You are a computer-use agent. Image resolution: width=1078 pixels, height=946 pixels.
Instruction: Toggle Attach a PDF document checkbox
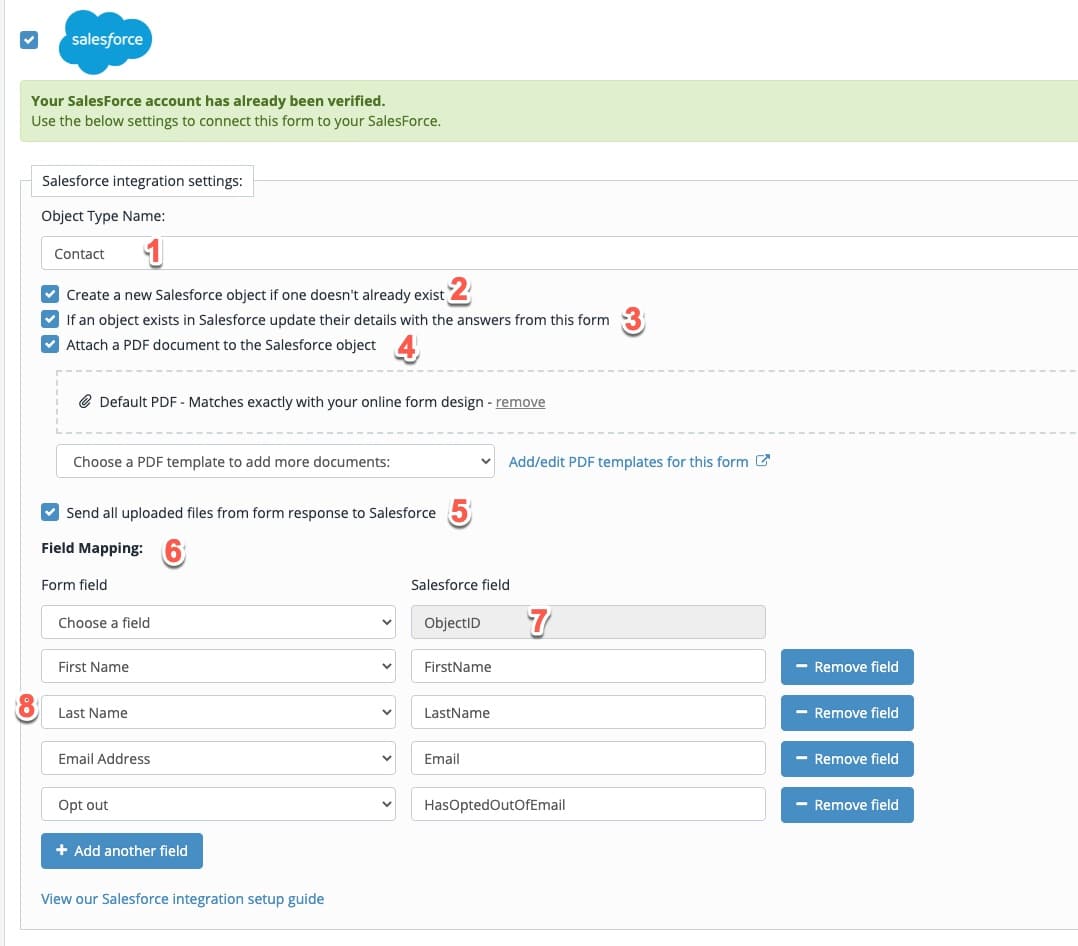(x=50, y=344)
